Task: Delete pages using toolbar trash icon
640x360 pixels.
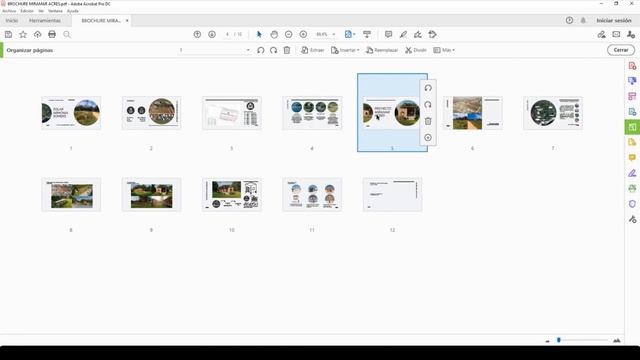Action: tap(287, 50)
